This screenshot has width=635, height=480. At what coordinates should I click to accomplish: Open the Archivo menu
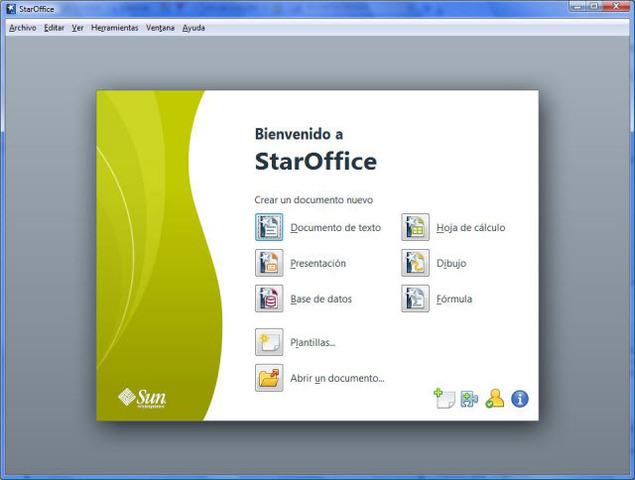point(23,28)
